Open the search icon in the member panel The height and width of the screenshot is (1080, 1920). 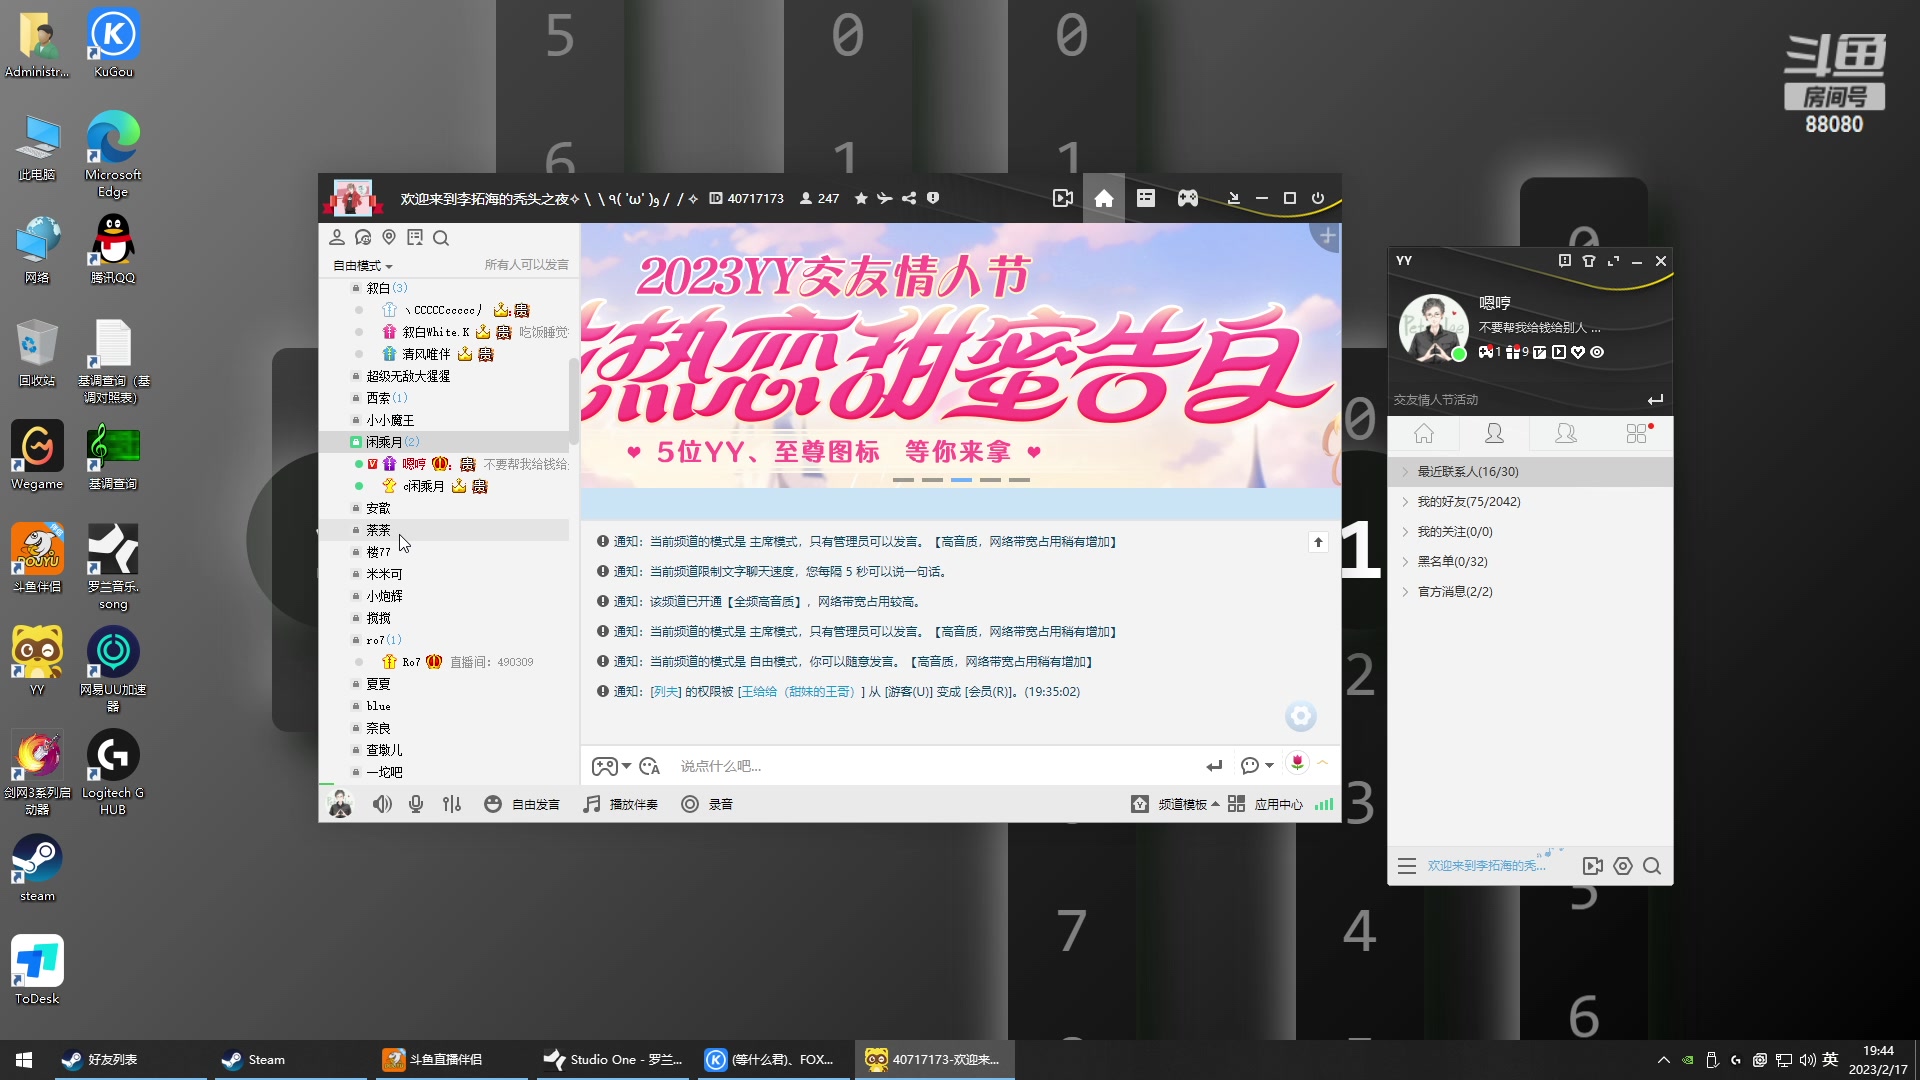click(x=441, y=238)
